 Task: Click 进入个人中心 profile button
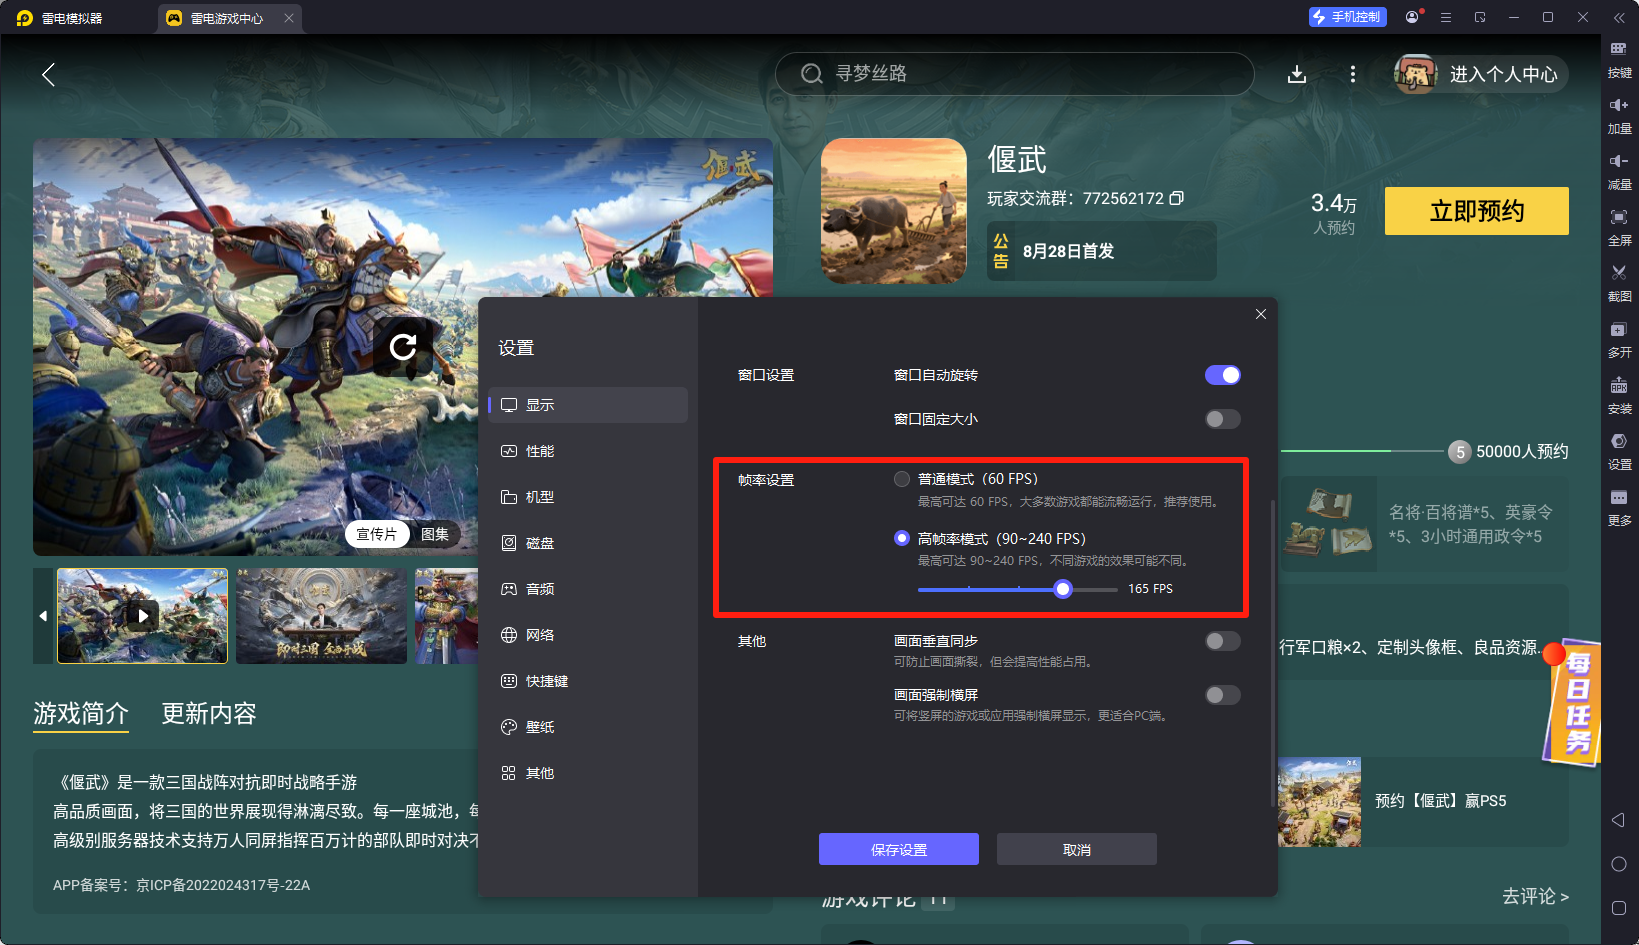pos(1481,74)
